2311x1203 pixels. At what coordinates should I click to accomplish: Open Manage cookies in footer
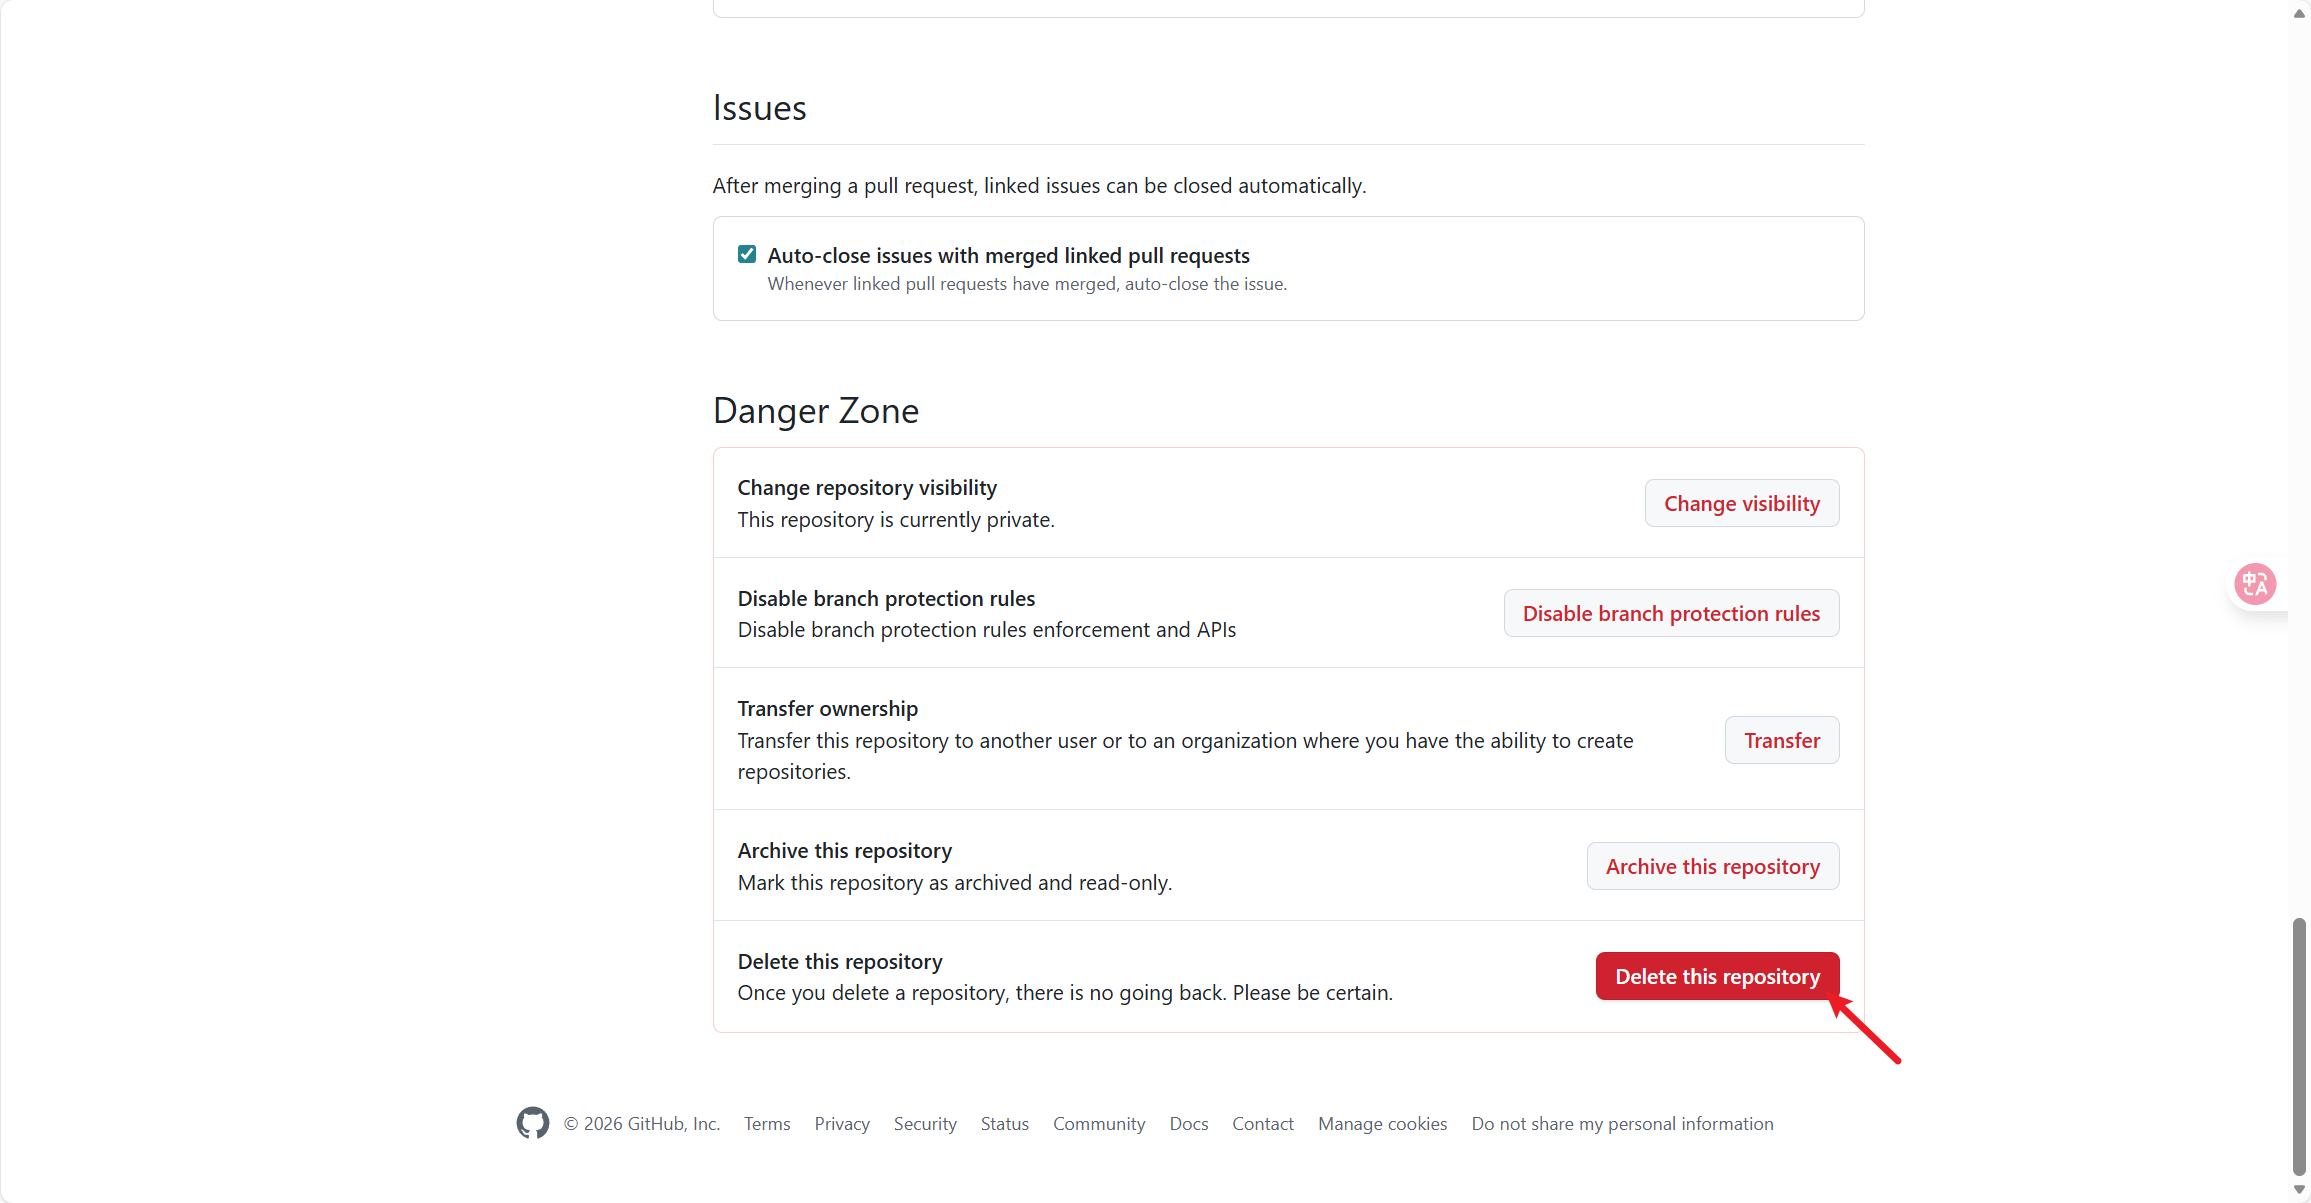(x=1382, y=1124)
